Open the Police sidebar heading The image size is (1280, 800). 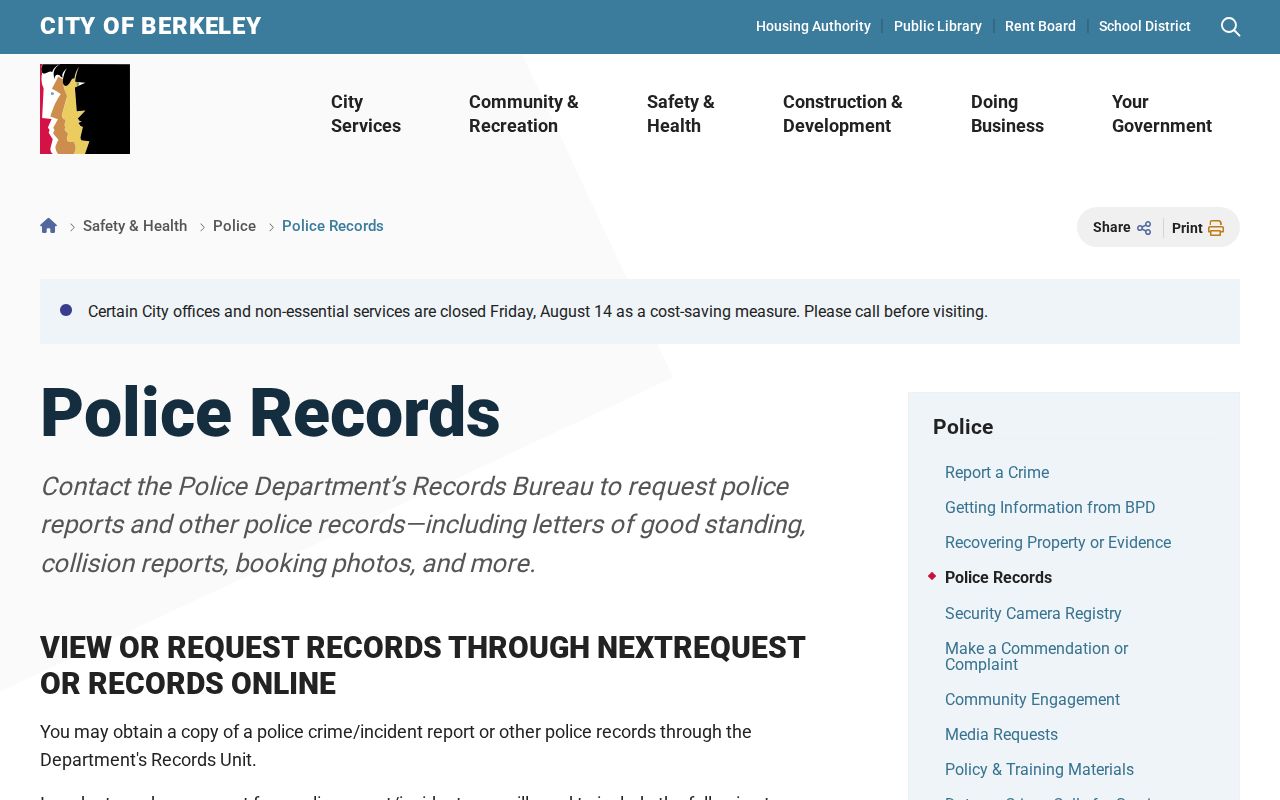(x=963, y=427)
